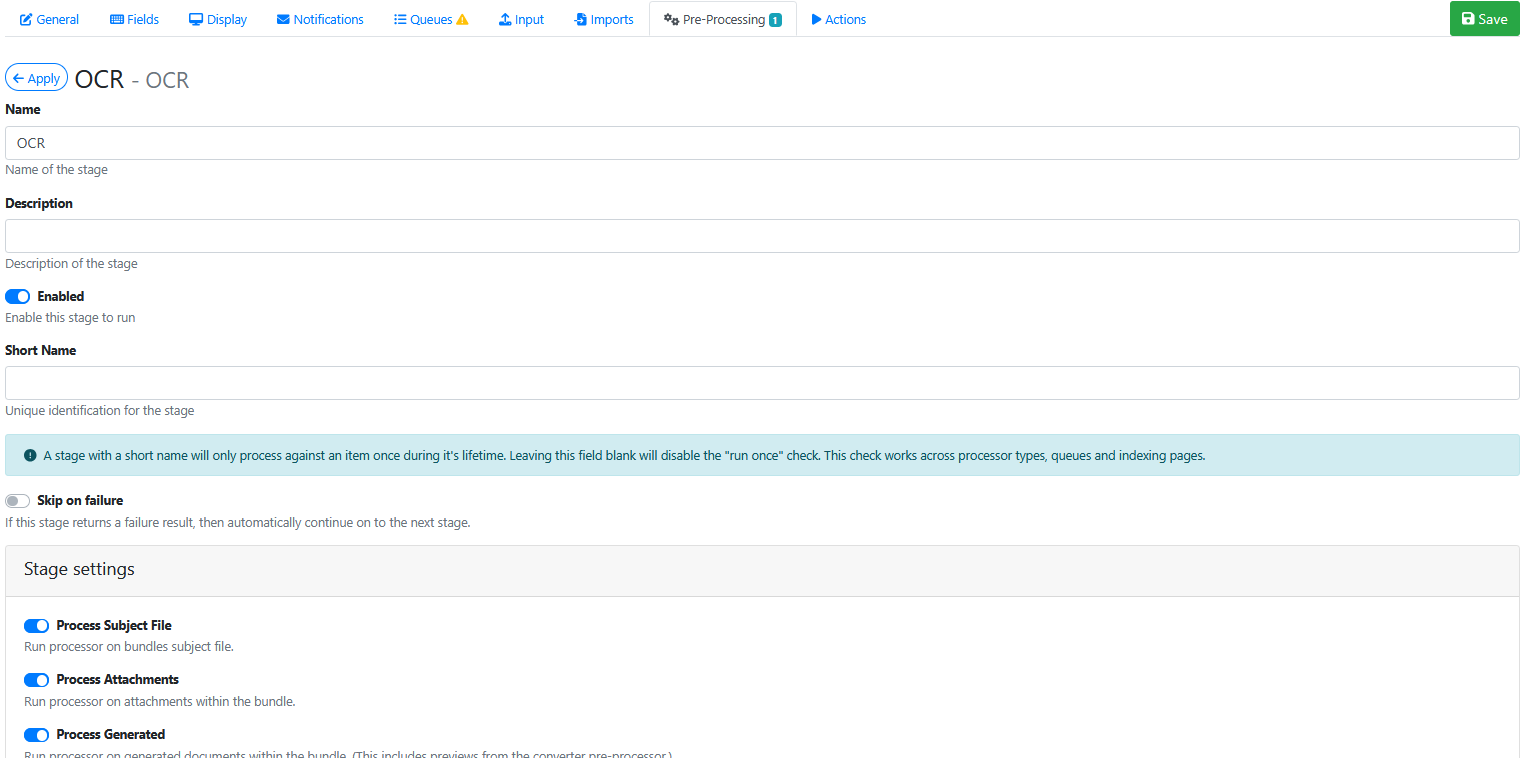Toggle Process Subject File off
The height and width of the screenshot is (758, 1528).
36,626
